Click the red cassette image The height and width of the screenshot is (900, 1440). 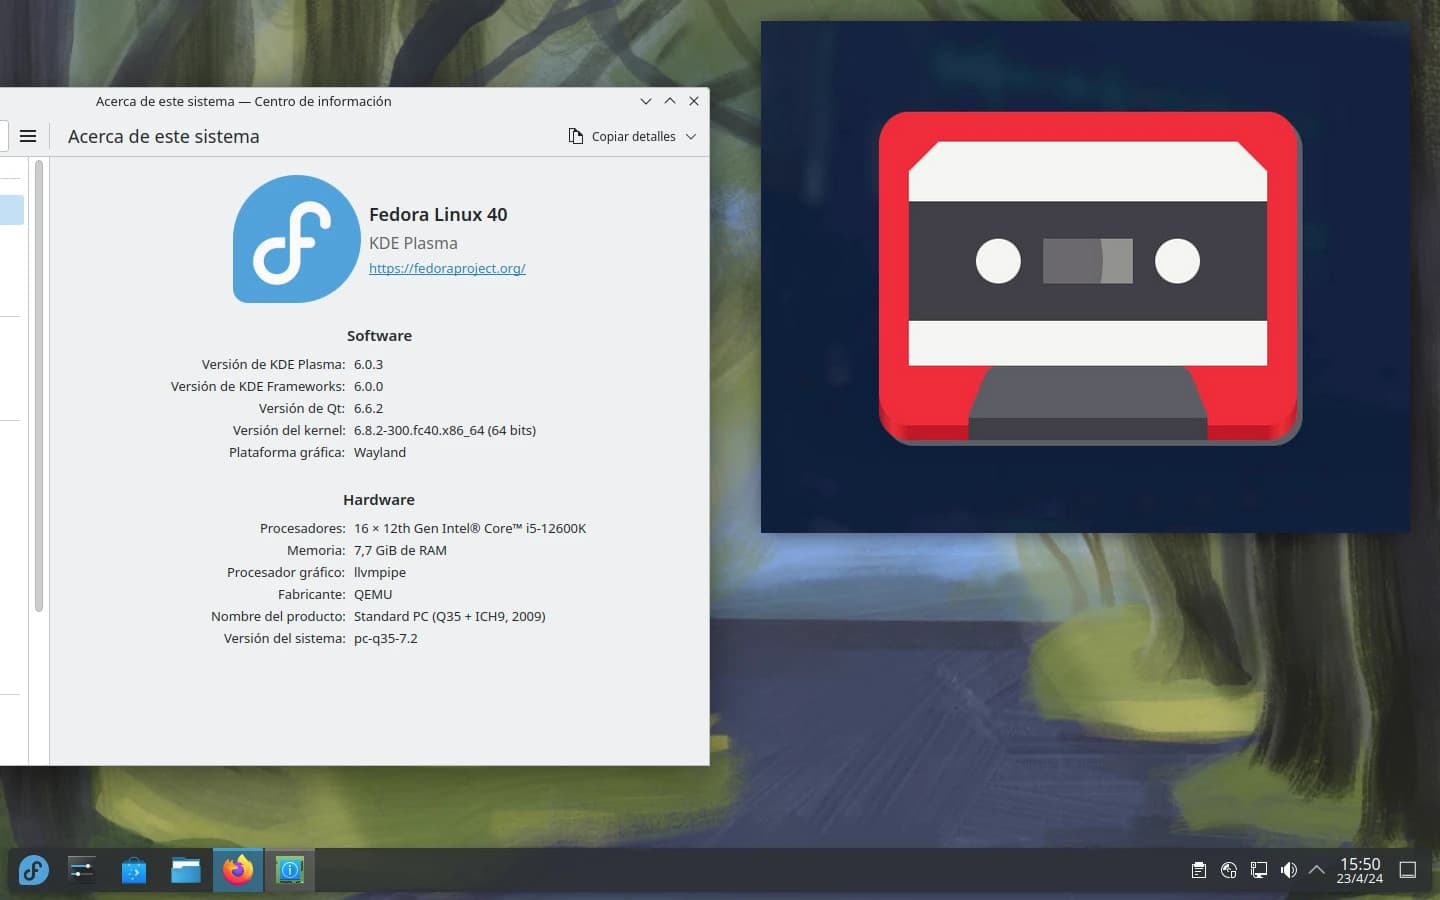coord(1090,278)
